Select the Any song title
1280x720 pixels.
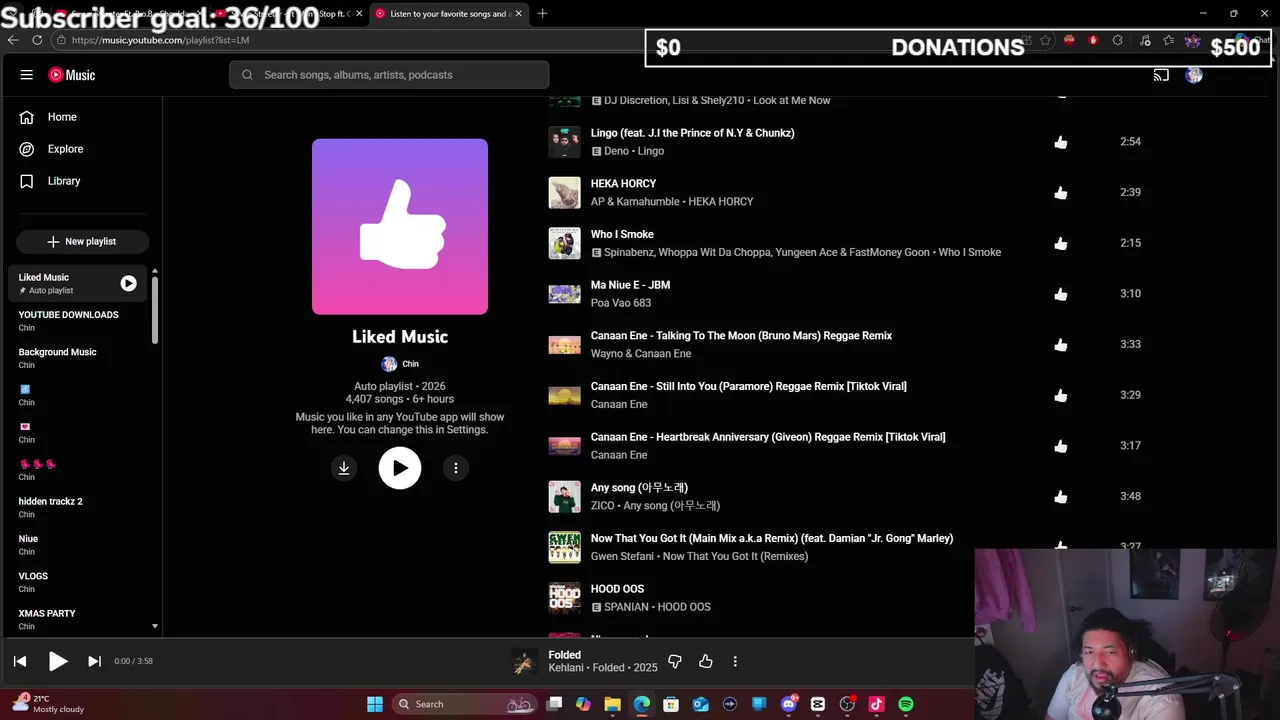[x=639, y=488]
